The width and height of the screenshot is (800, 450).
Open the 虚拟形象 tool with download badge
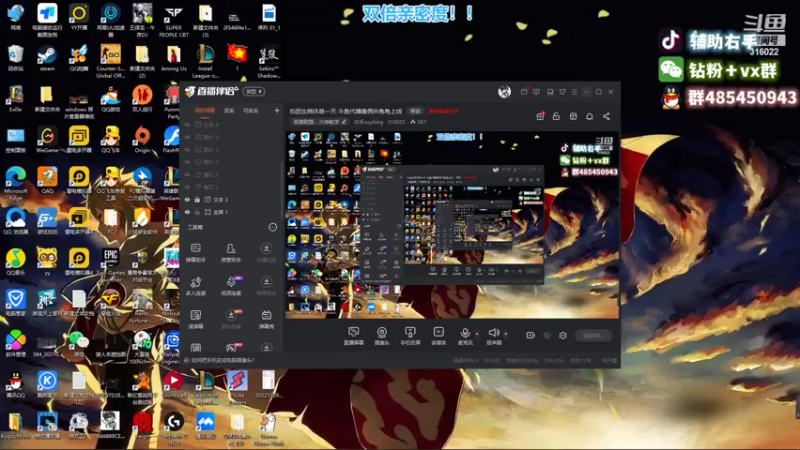tap(231, 319)
